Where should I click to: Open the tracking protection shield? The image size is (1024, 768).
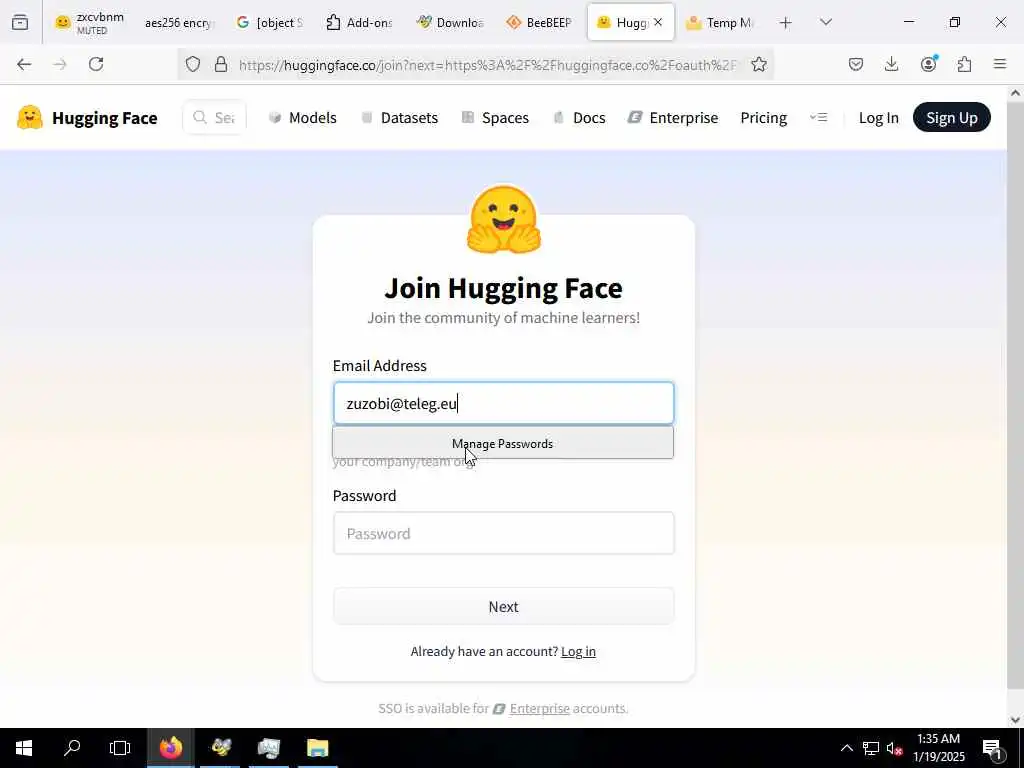point(193,64)
